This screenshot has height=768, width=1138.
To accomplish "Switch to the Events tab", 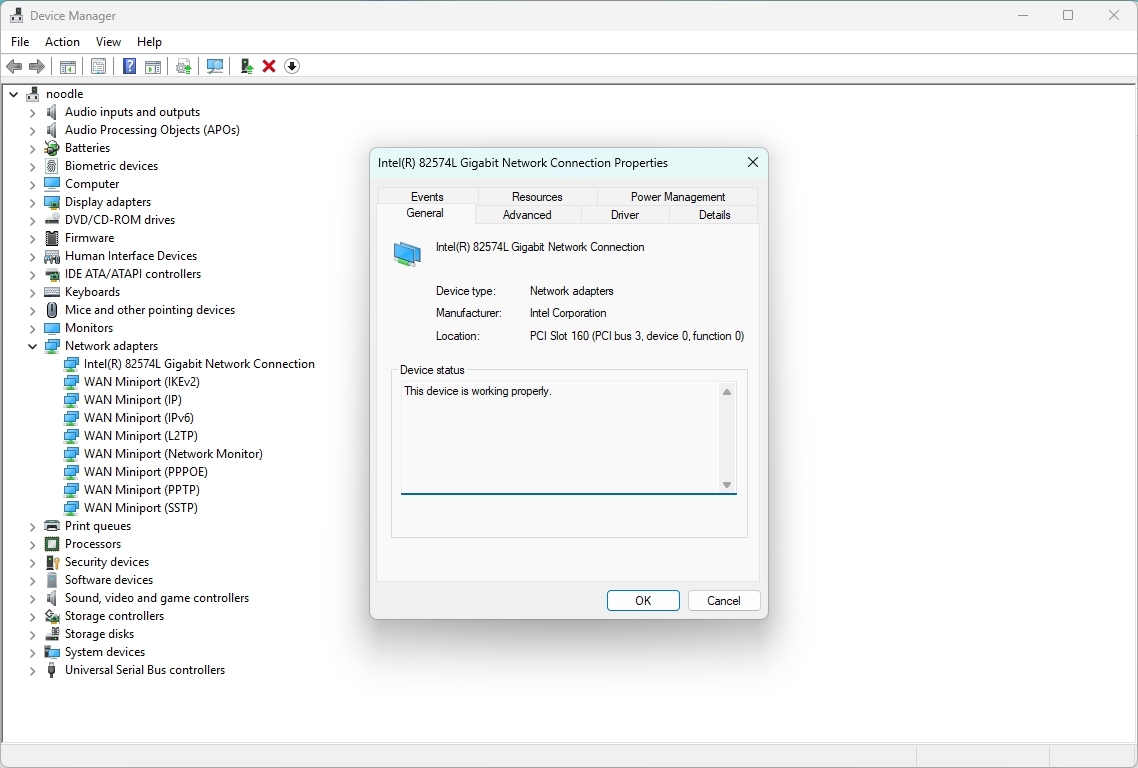I will (x=427, y=197).
